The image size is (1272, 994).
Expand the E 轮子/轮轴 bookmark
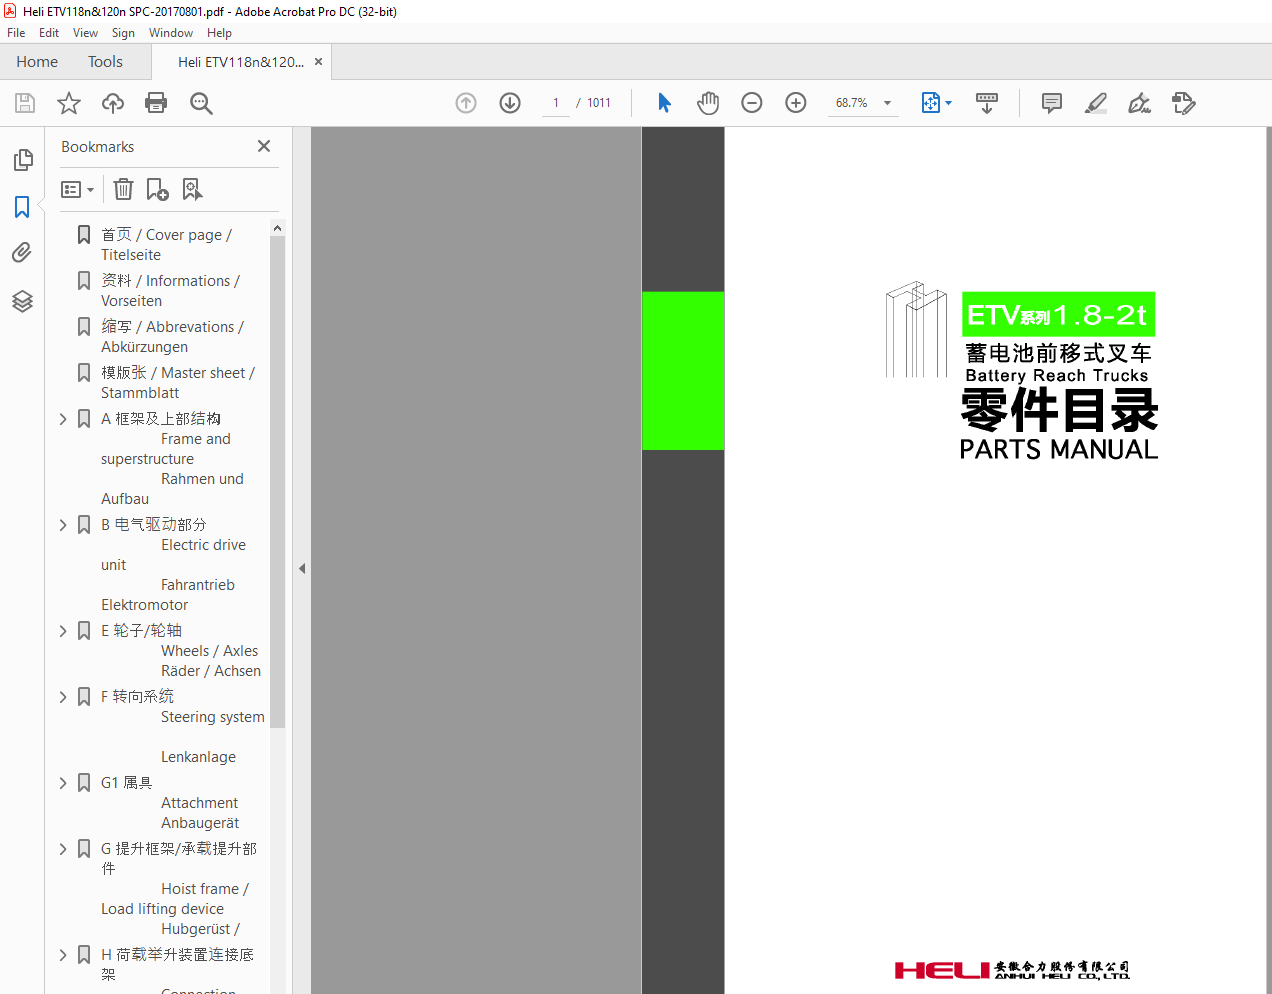(x=63, y=631)
